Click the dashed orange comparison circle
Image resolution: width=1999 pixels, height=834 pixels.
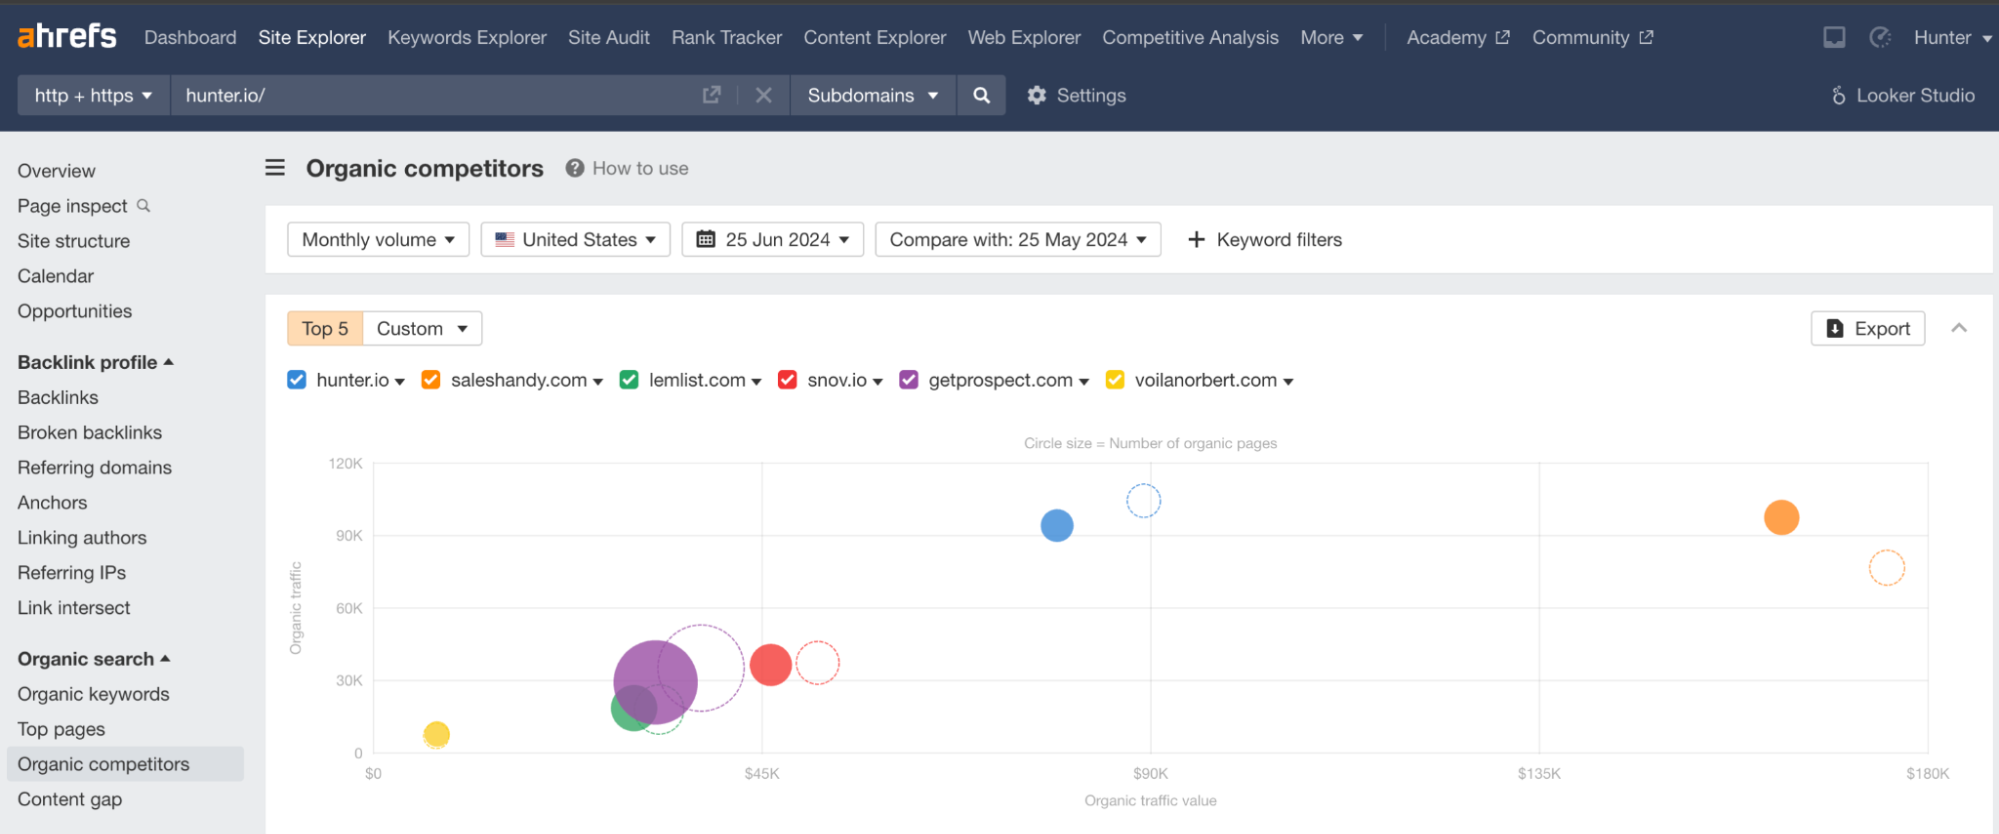[x=1886, y=568]
